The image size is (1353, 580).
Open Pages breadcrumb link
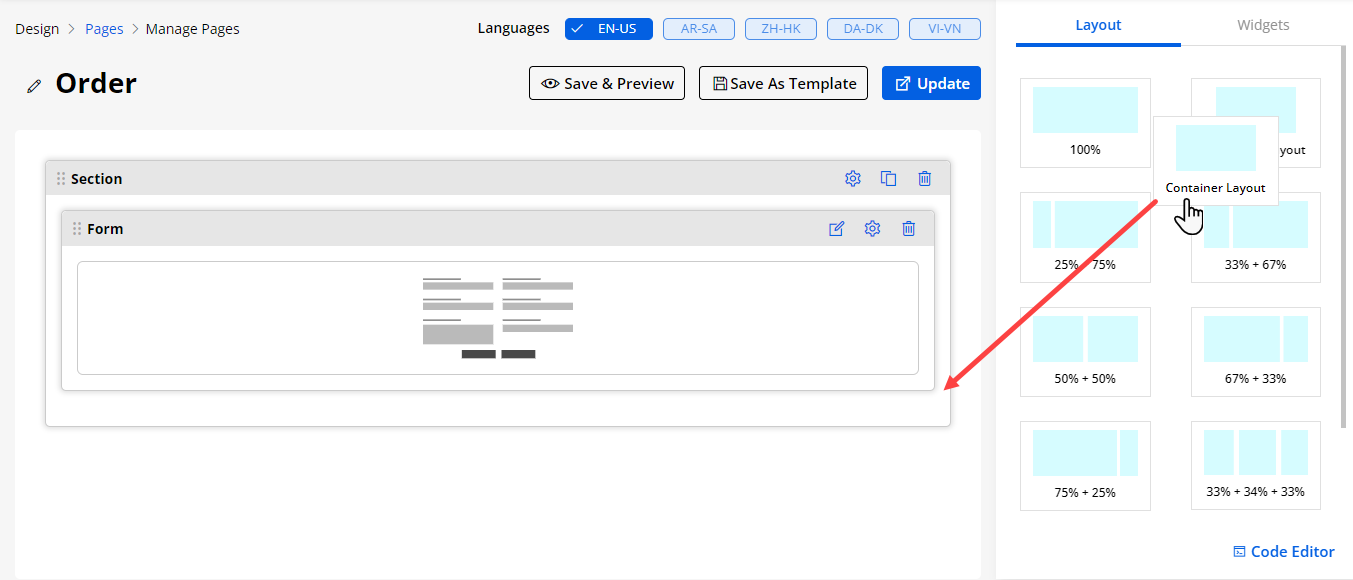(104, 29)
